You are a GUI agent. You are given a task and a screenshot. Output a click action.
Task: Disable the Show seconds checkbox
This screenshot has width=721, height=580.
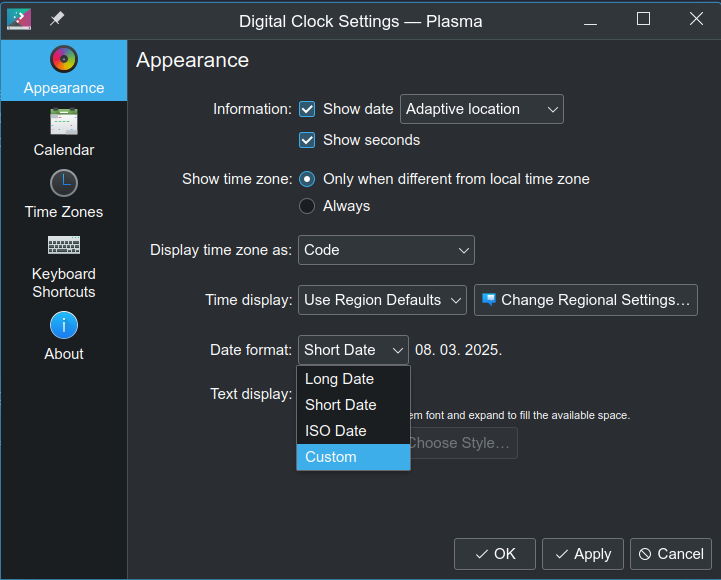[x=307, y=140]
